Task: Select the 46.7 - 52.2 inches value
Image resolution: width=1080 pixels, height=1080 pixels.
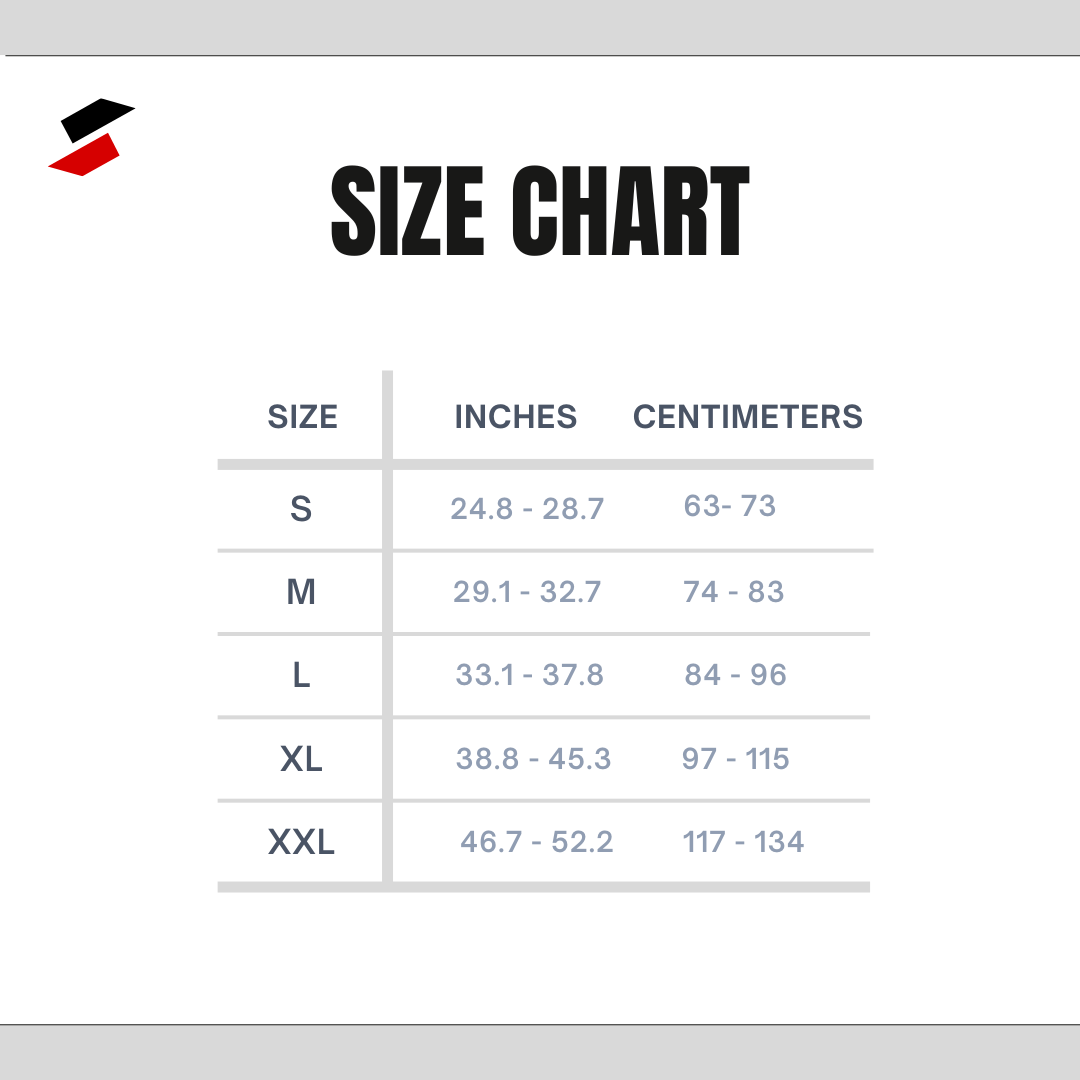Action: (x=537, y=842)
